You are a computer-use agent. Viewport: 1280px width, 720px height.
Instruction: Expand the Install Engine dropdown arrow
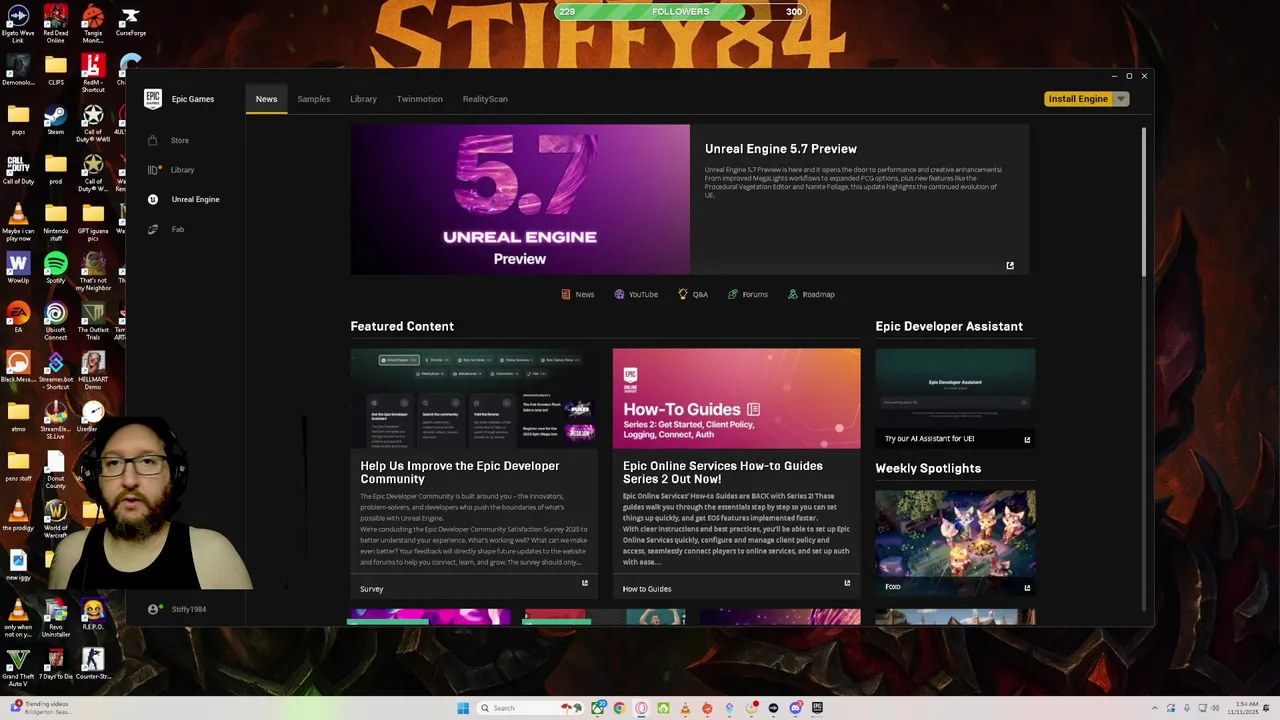pos(1121,99)
